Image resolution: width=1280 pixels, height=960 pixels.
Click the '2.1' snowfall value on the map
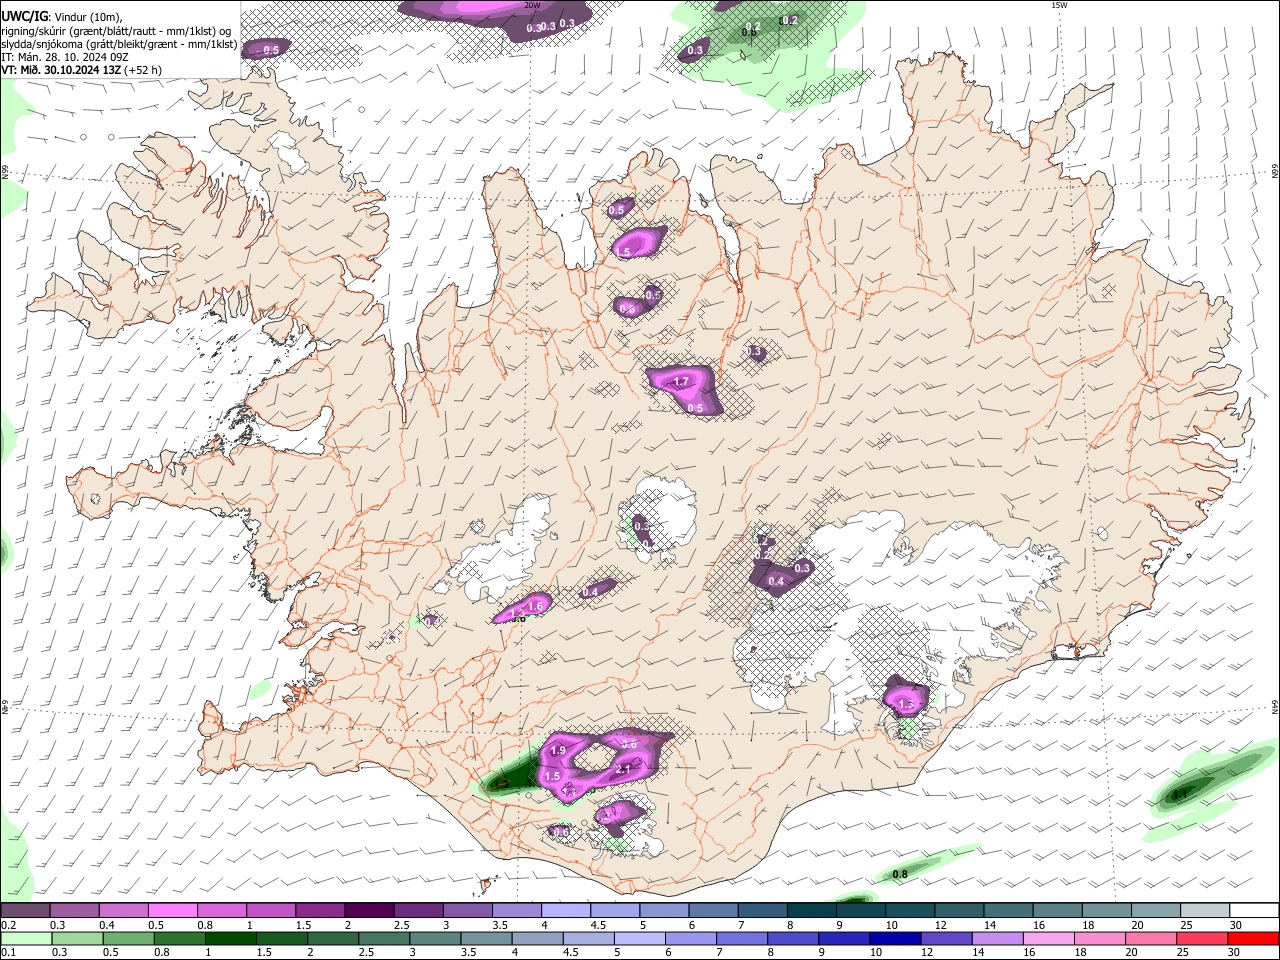point(623,769)
